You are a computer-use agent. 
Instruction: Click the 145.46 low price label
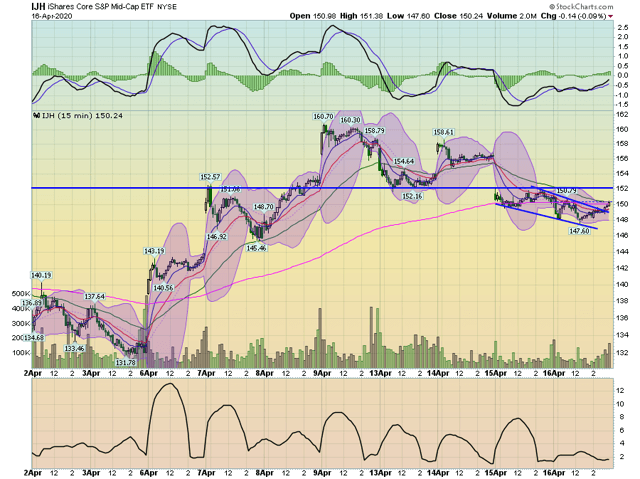click(x=256, y=248)
